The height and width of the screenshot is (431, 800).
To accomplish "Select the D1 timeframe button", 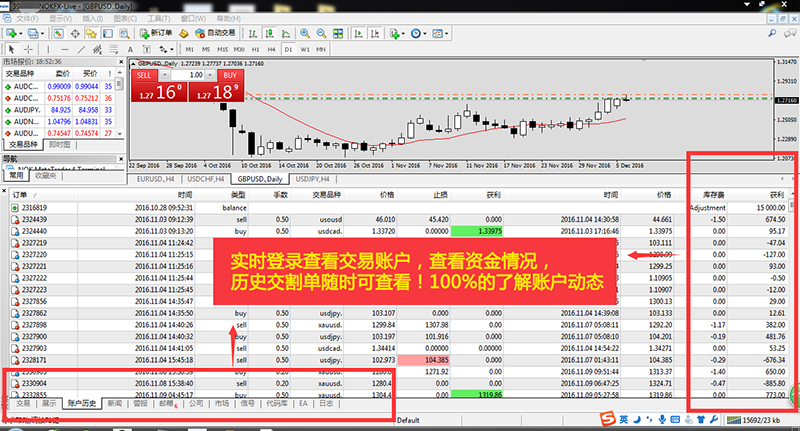I will (x=288, y=48).
